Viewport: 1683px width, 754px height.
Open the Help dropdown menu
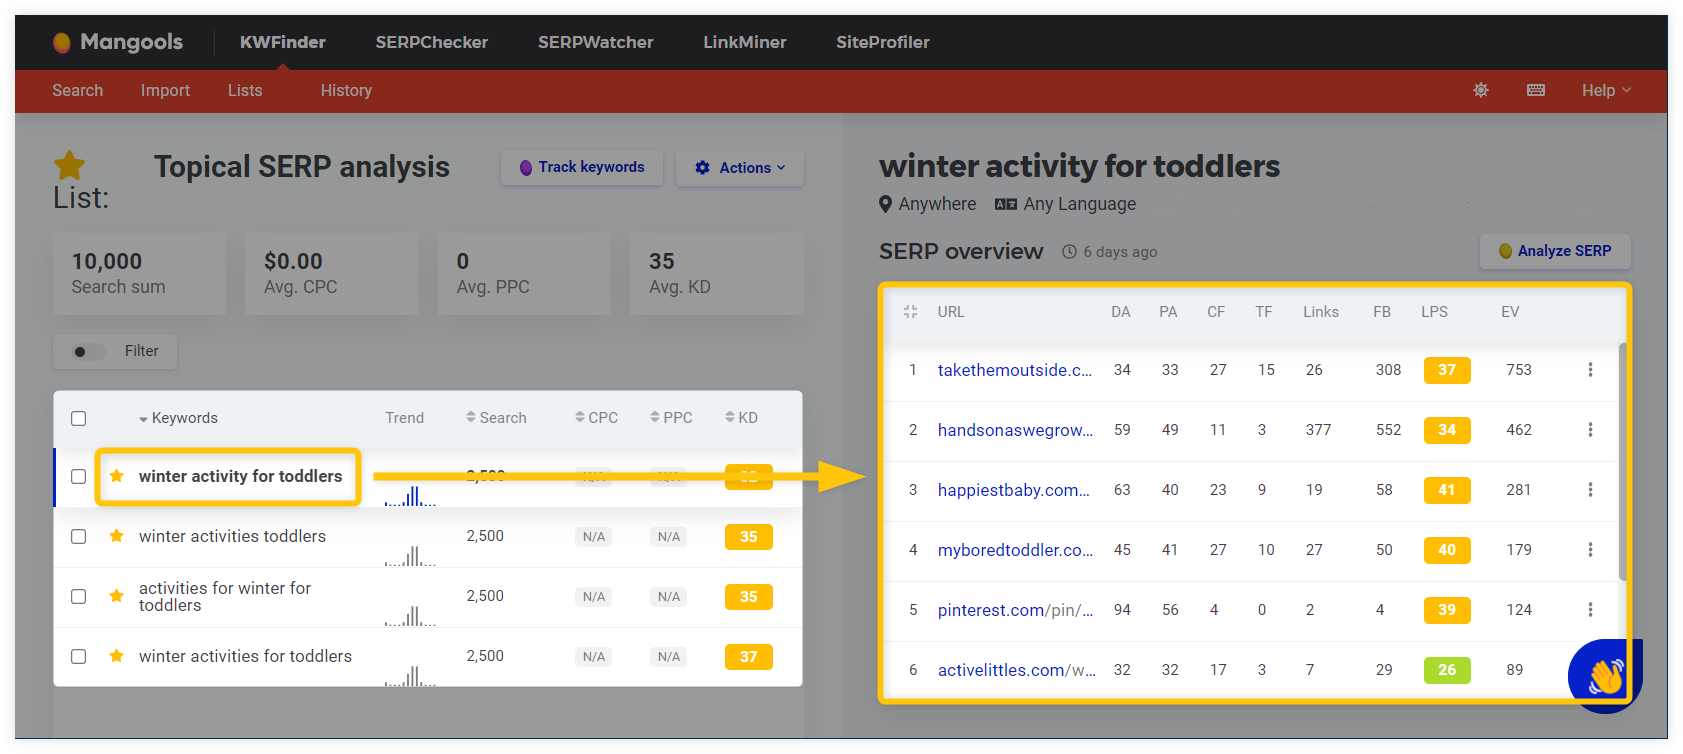[1606, 90]
